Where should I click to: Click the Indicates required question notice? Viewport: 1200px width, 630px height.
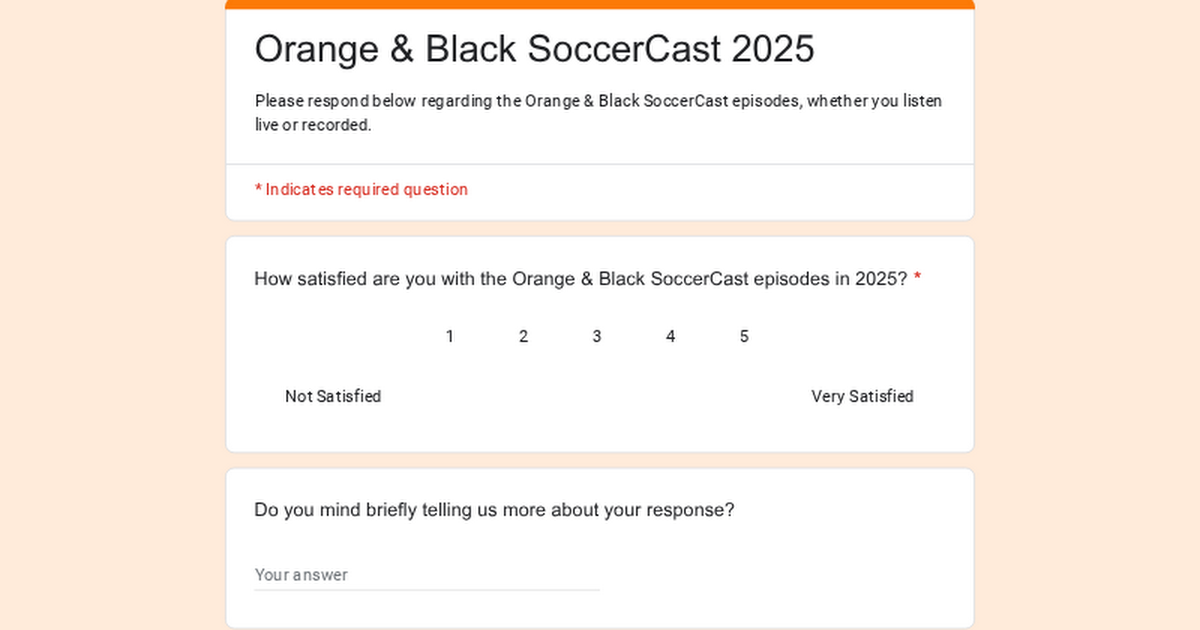tap(361, 189)
